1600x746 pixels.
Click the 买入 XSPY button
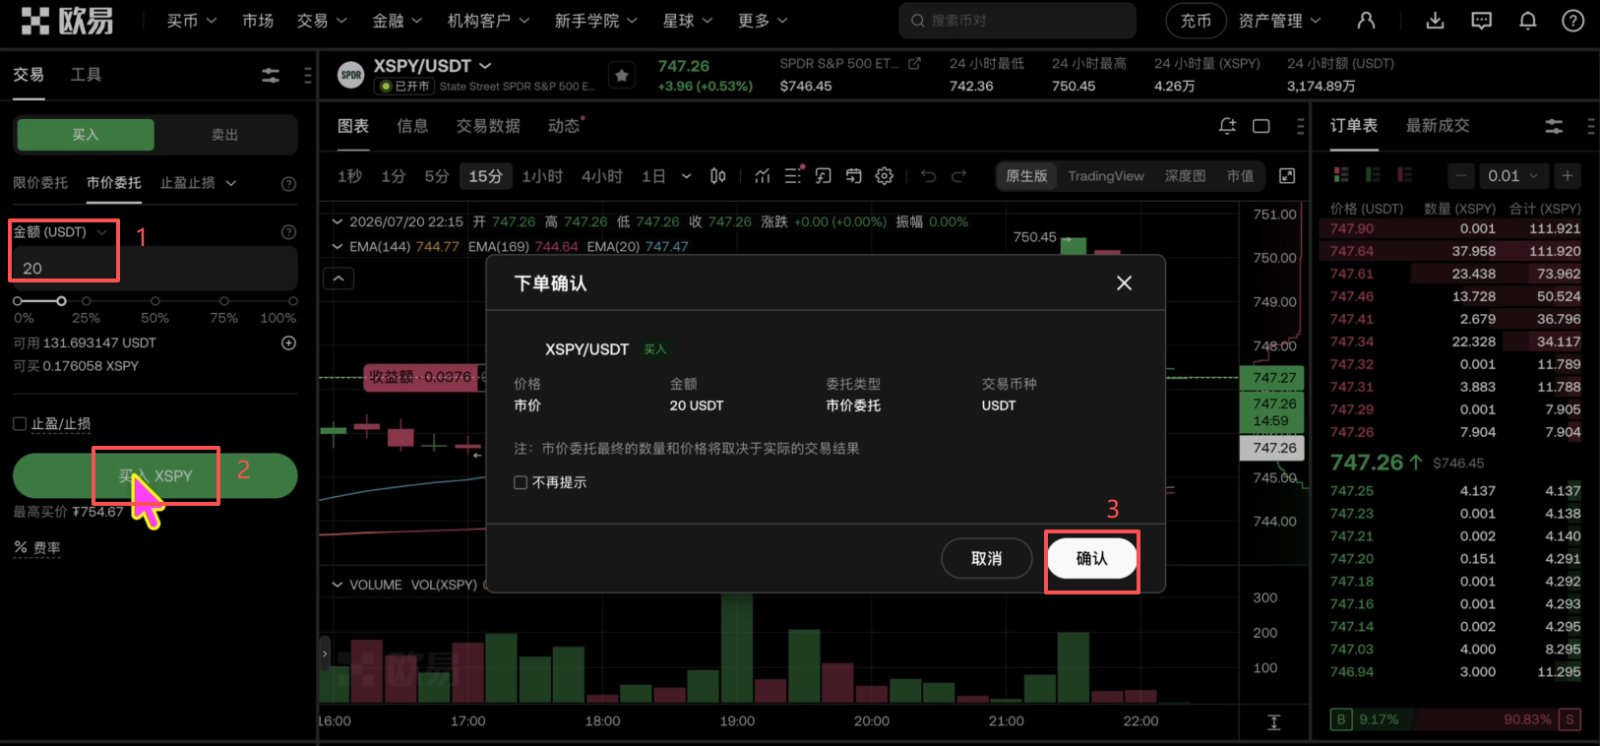coord(155,476)
